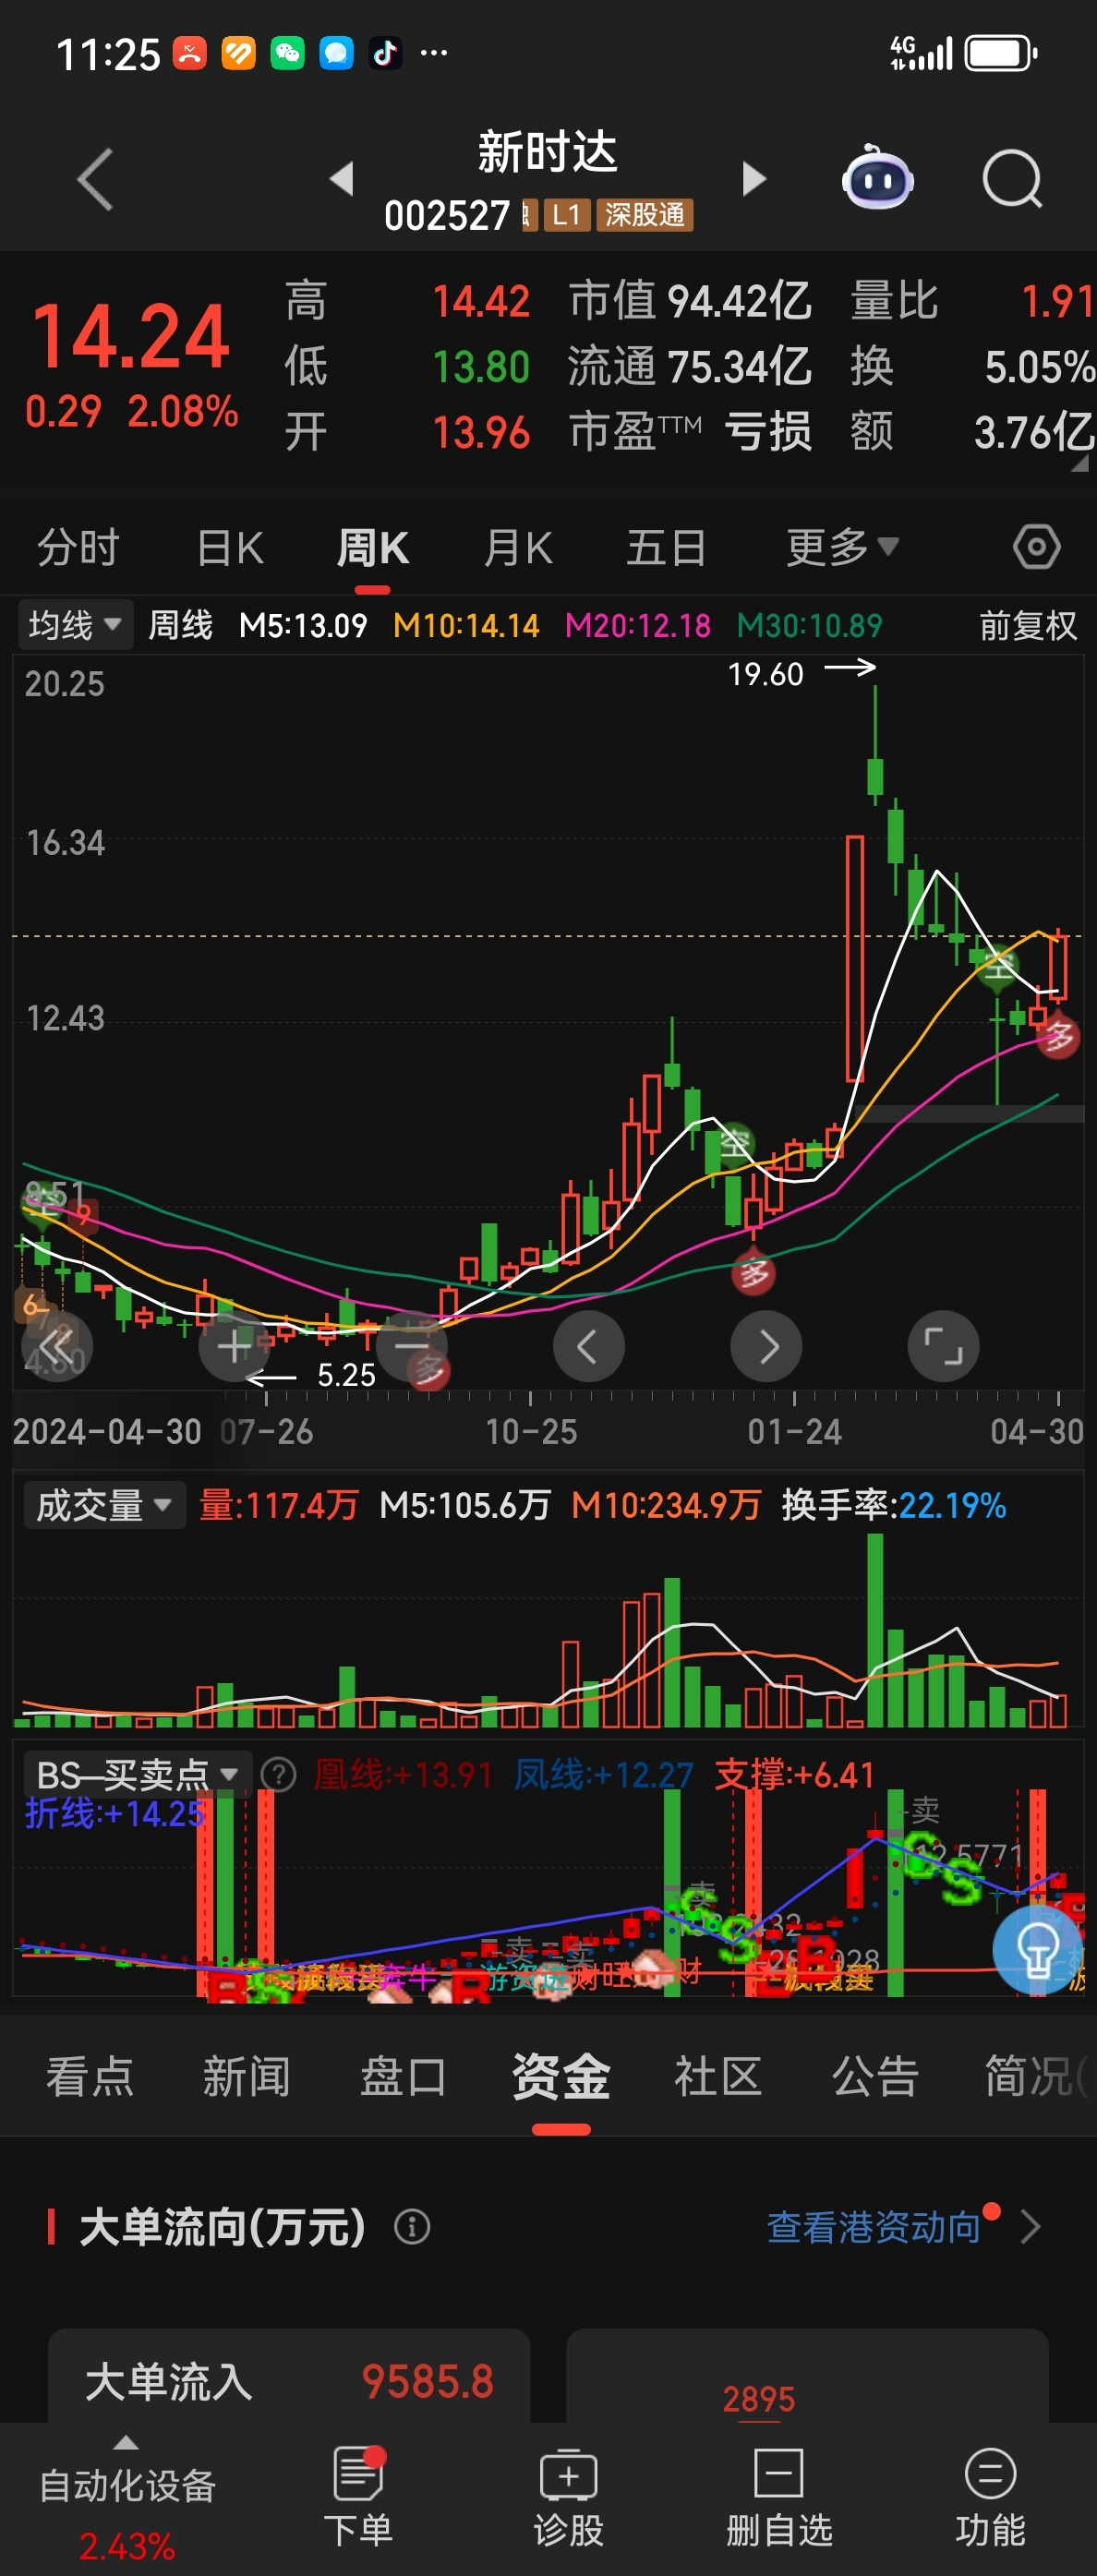Switch to next stock with right triangle
Image resolution: width=1097 pixels, height=2576 pixels.
click(754, 179)
